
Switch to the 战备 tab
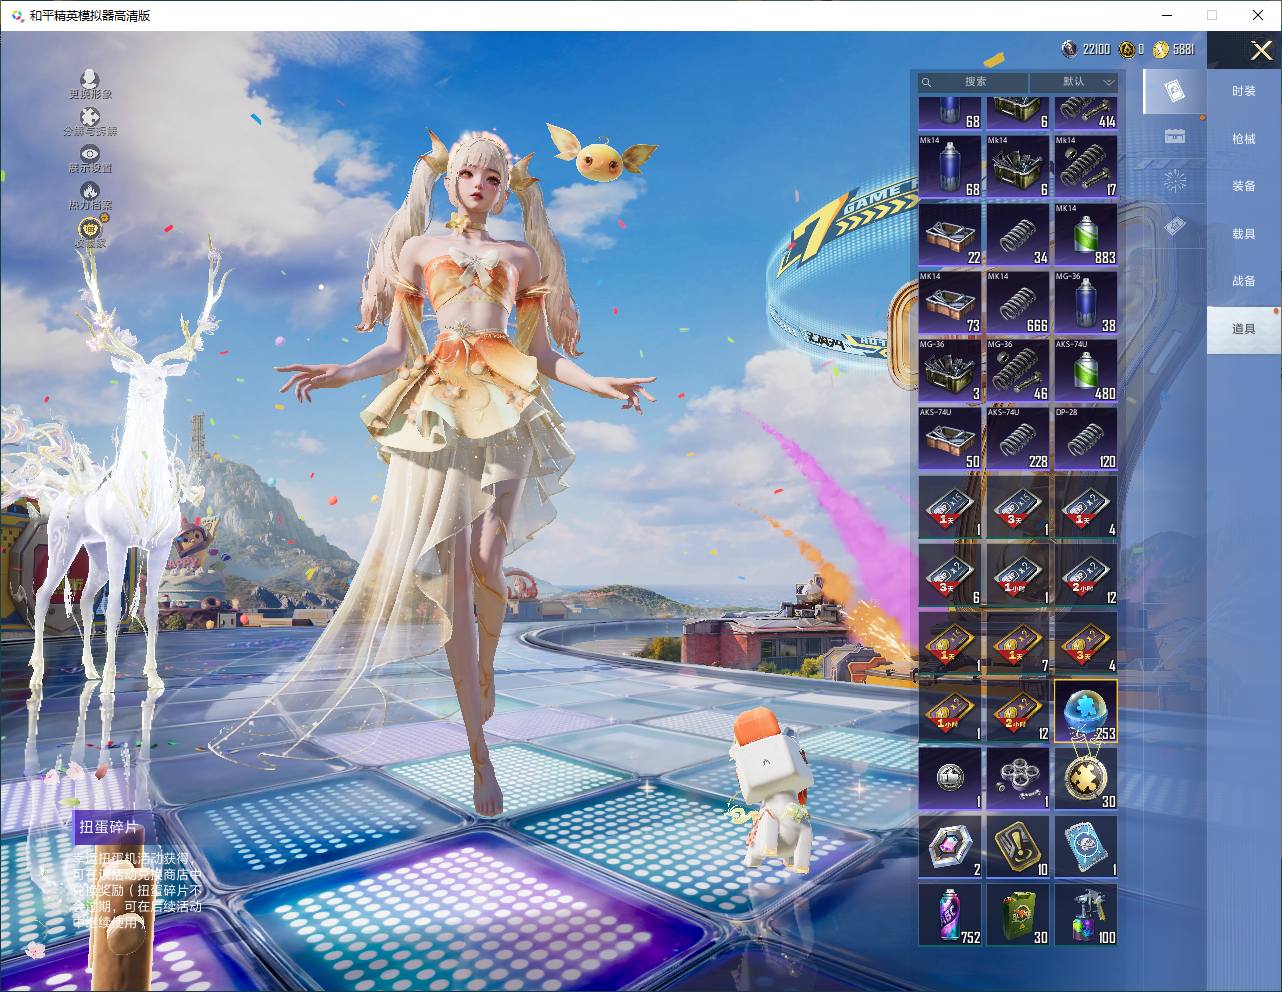(1243, 281)
